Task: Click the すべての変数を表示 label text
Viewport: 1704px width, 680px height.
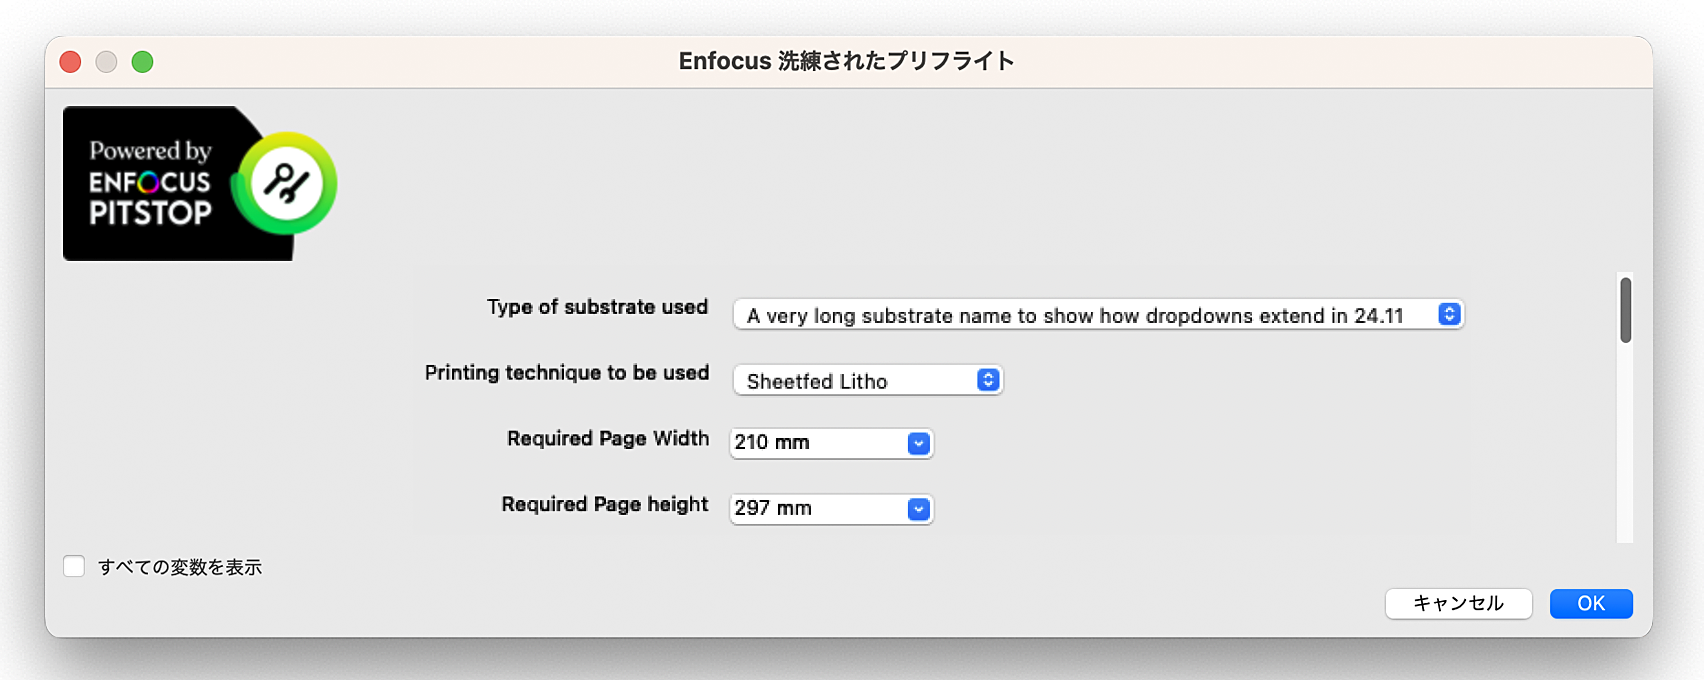Action: [180, 567]
